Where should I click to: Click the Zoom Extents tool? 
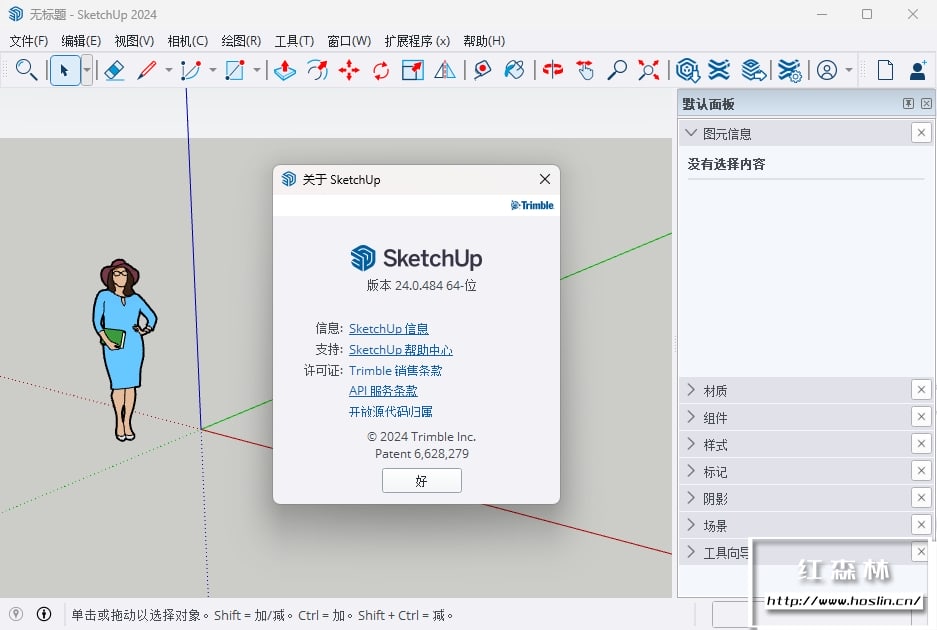pos(648,70)
